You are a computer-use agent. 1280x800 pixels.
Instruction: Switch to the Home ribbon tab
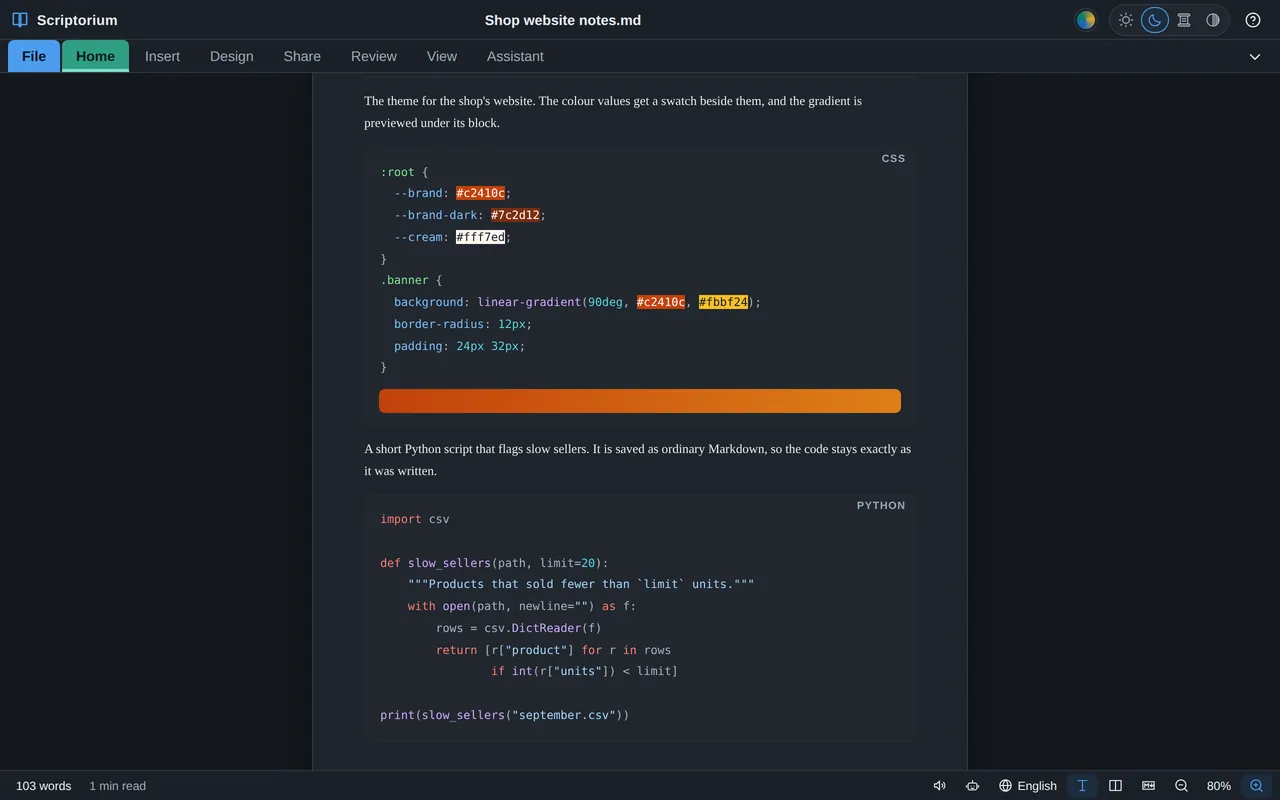95,56
